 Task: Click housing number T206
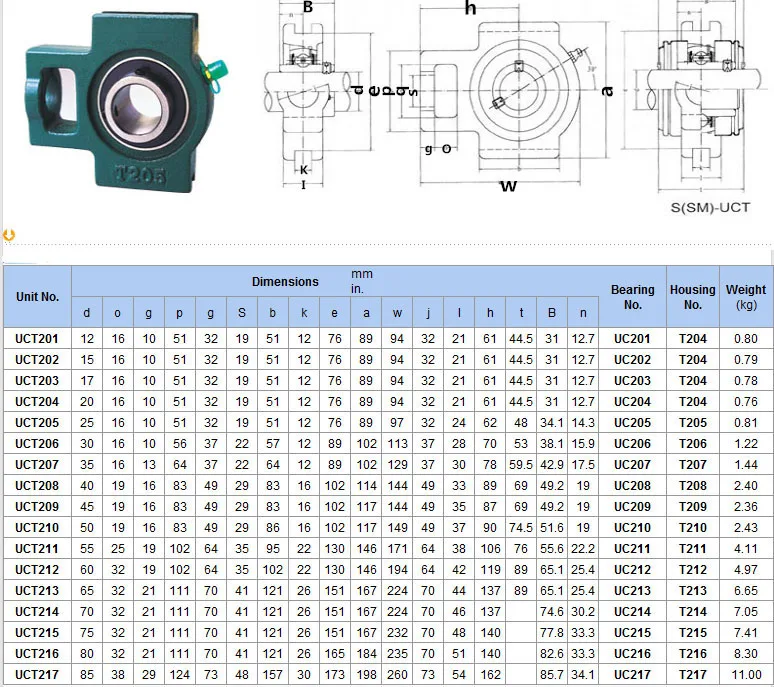692,444
